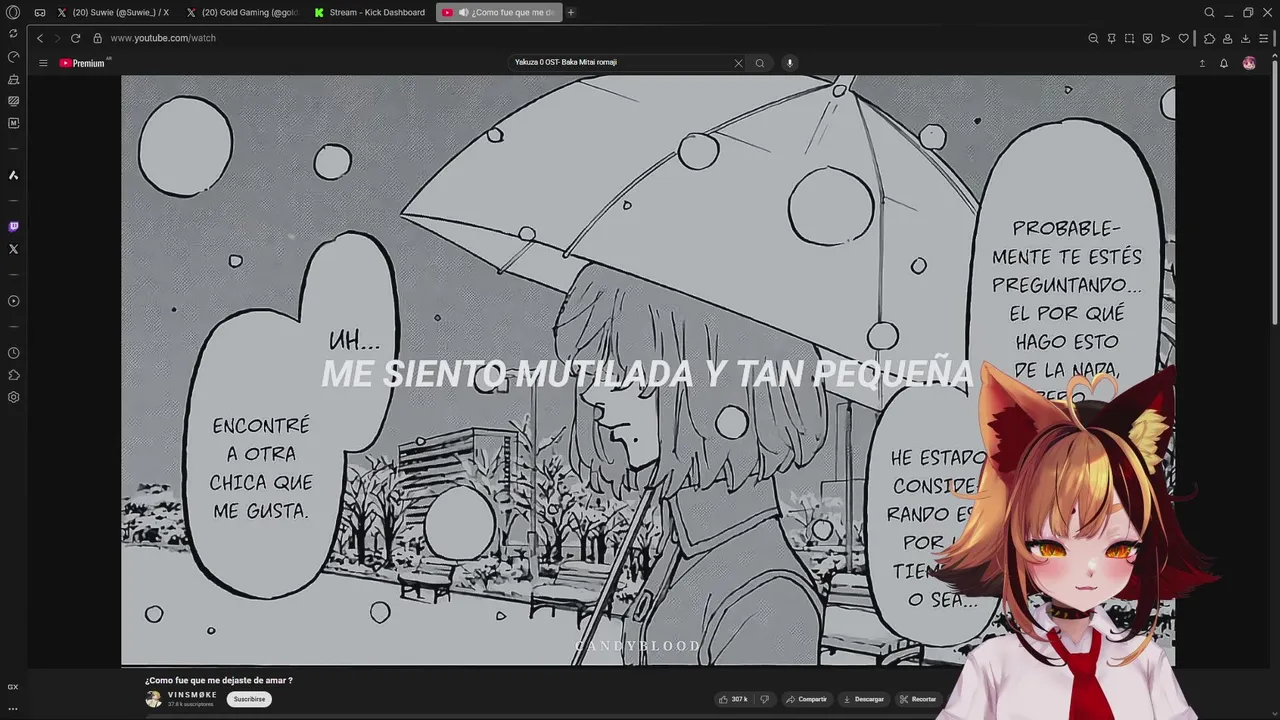
Task: Reload the current page
Action: pyautogui.click(x=75, y=38)
